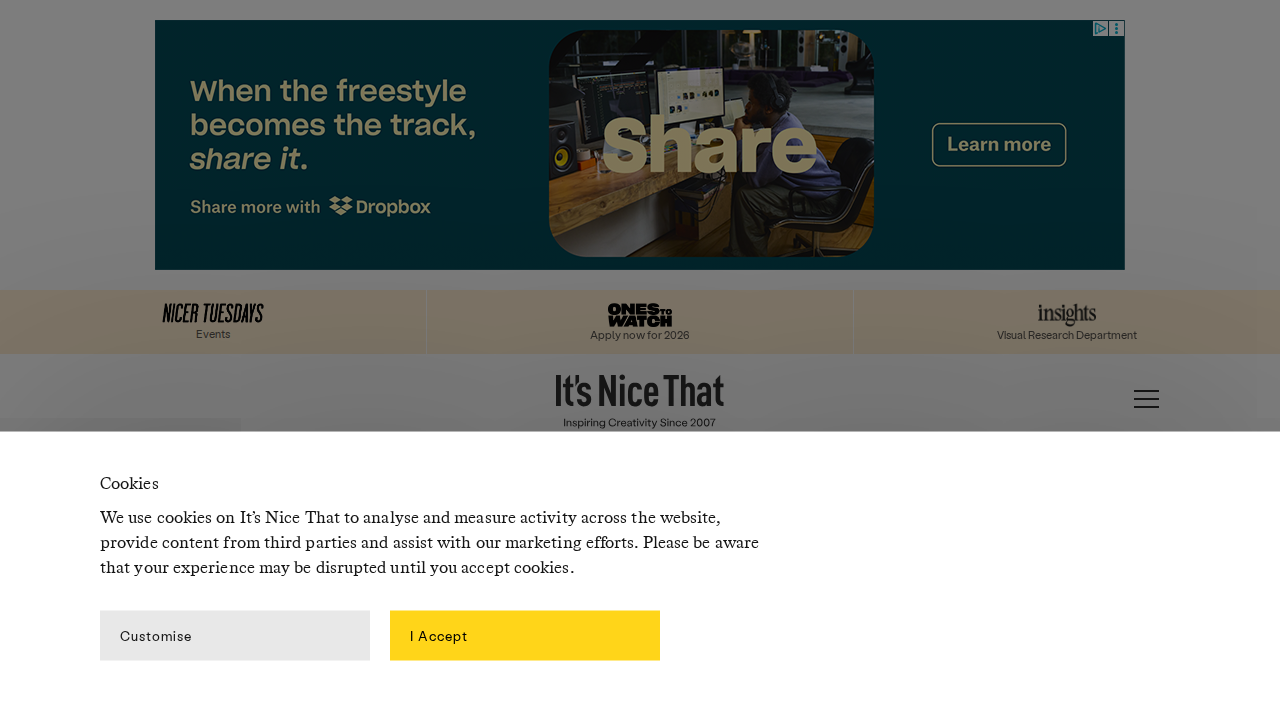The width and height of the screenshot is (1280, 720).
Task: Open the Apply now for 2026 link
Action: click(x=640, y=335)
